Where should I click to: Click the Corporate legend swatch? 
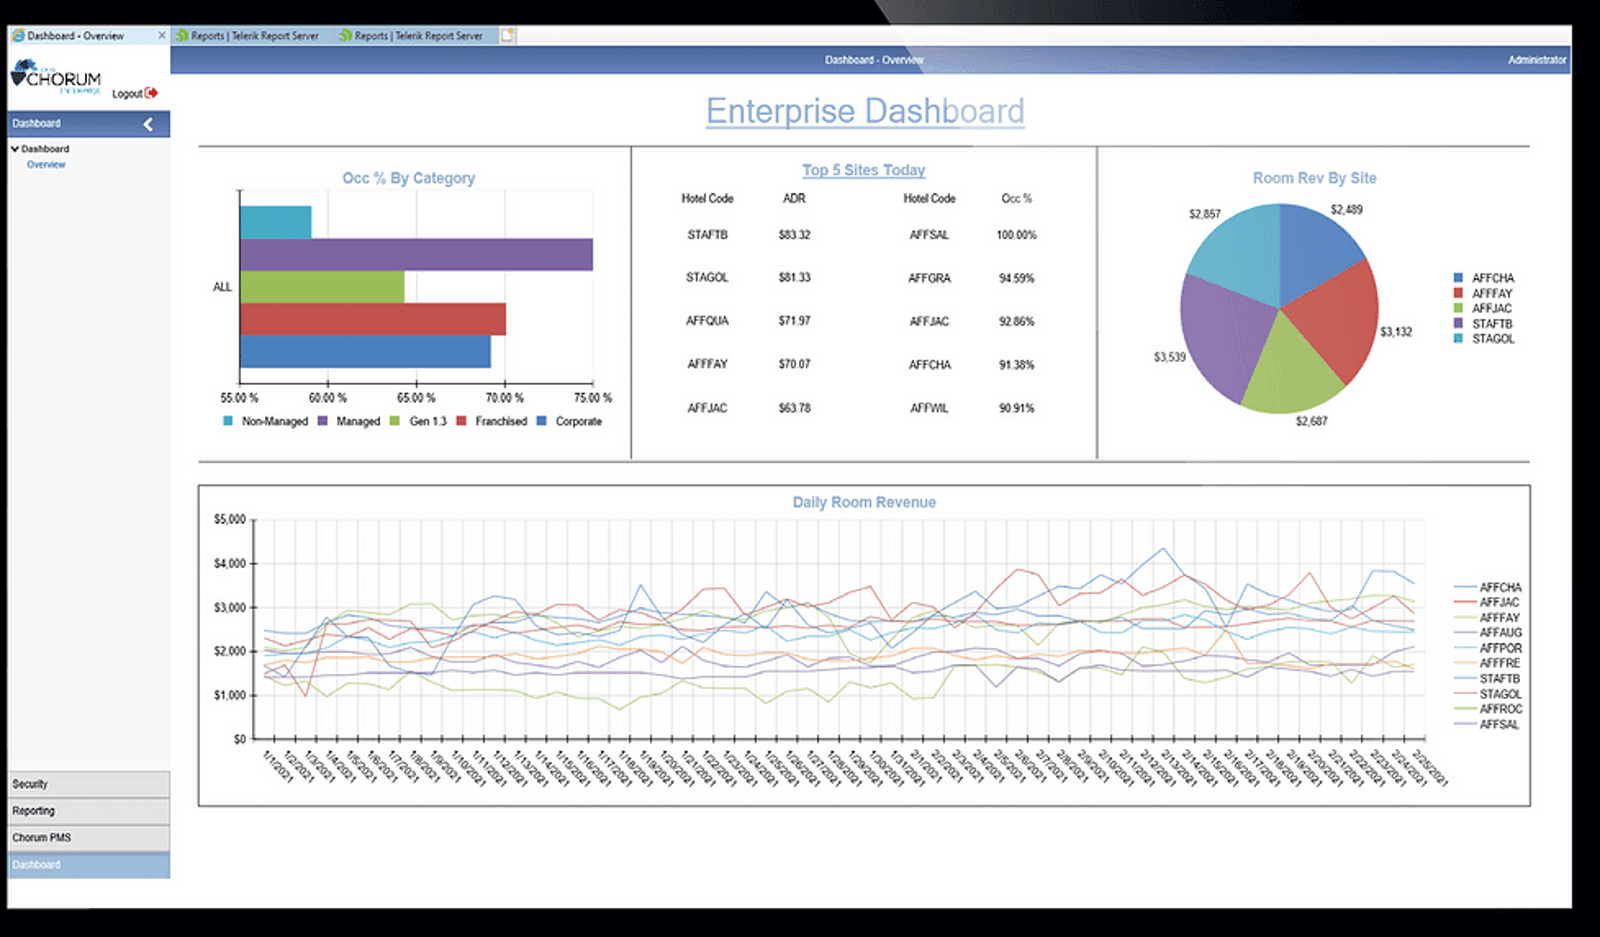(x=542, y=421)
